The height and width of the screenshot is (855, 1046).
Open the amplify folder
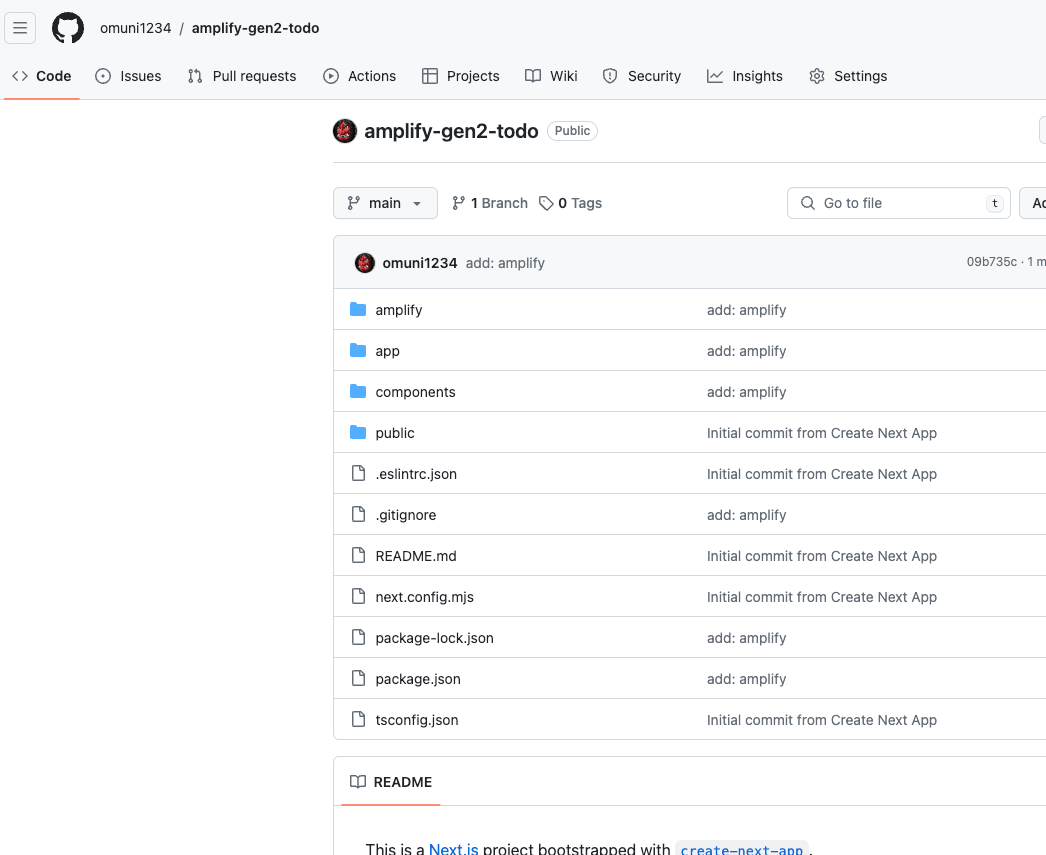click(x=399, y=310)
